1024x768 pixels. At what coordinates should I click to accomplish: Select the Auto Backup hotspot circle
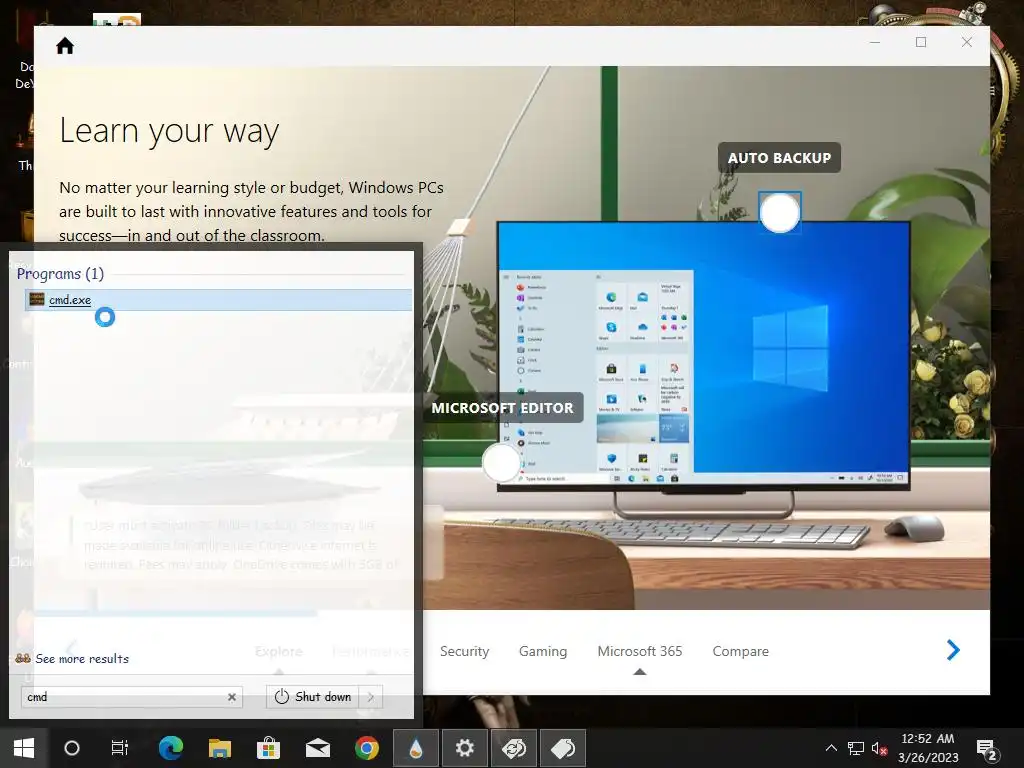(780, 213)
